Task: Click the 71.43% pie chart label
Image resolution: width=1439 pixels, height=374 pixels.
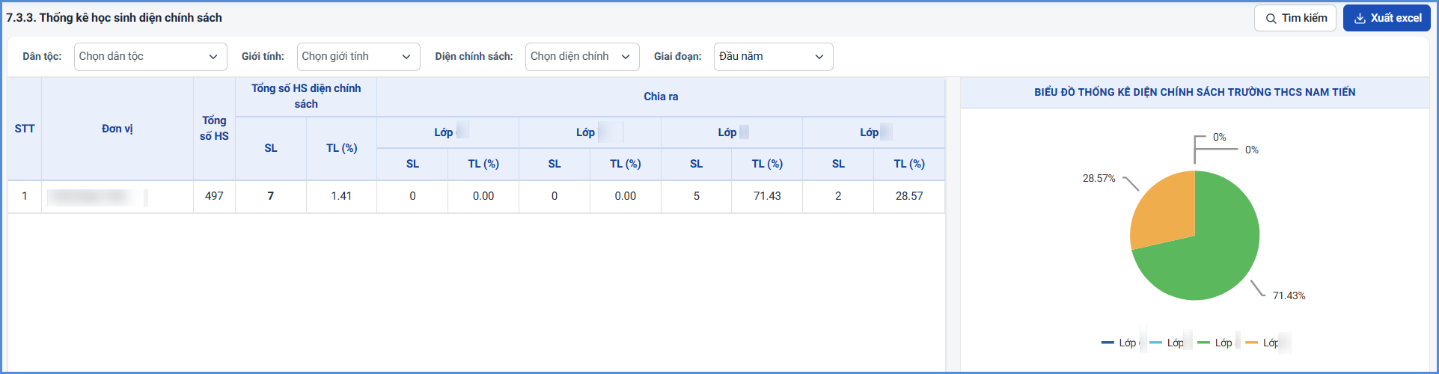Action: (x=1289, y=295)
